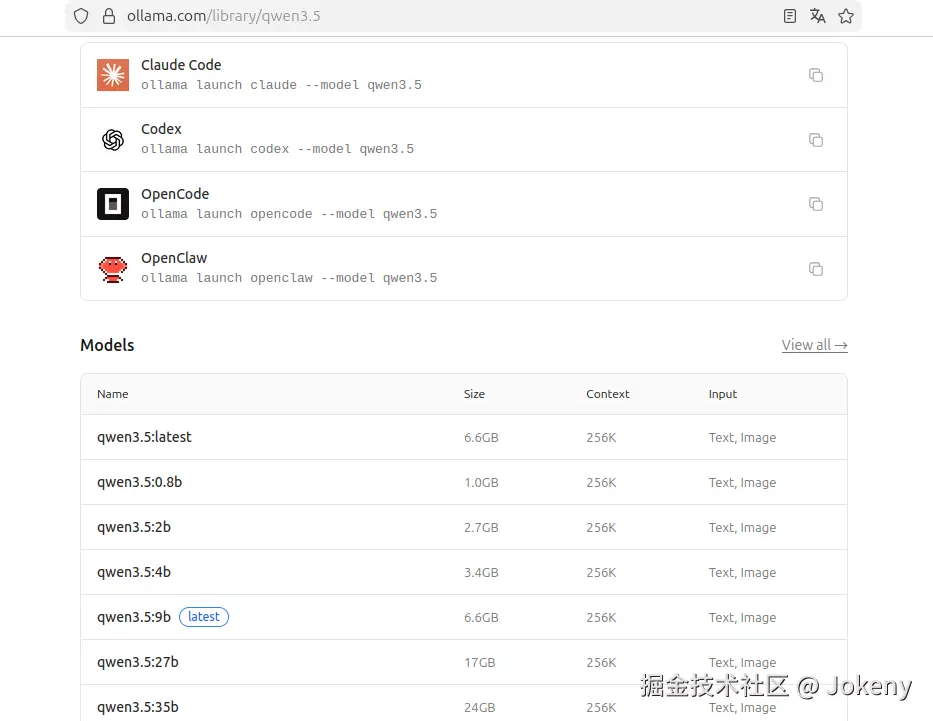Click 256K context in qwen3.5:0.8b row

[601, 482]
